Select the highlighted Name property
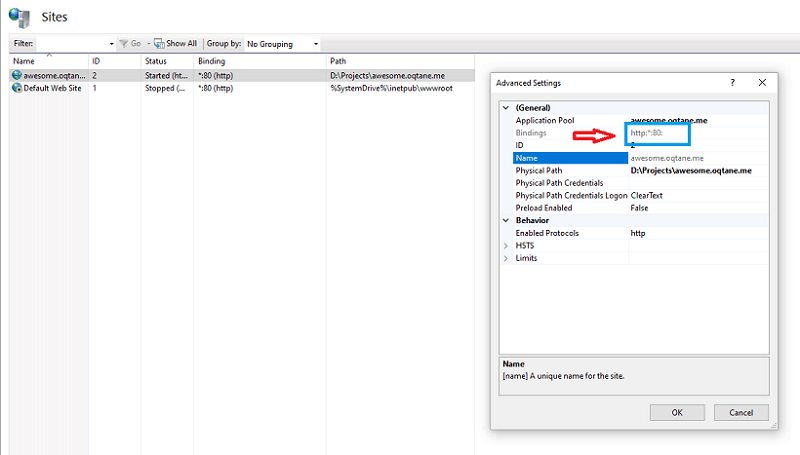The image size is (800, 455). pos(570,158)
